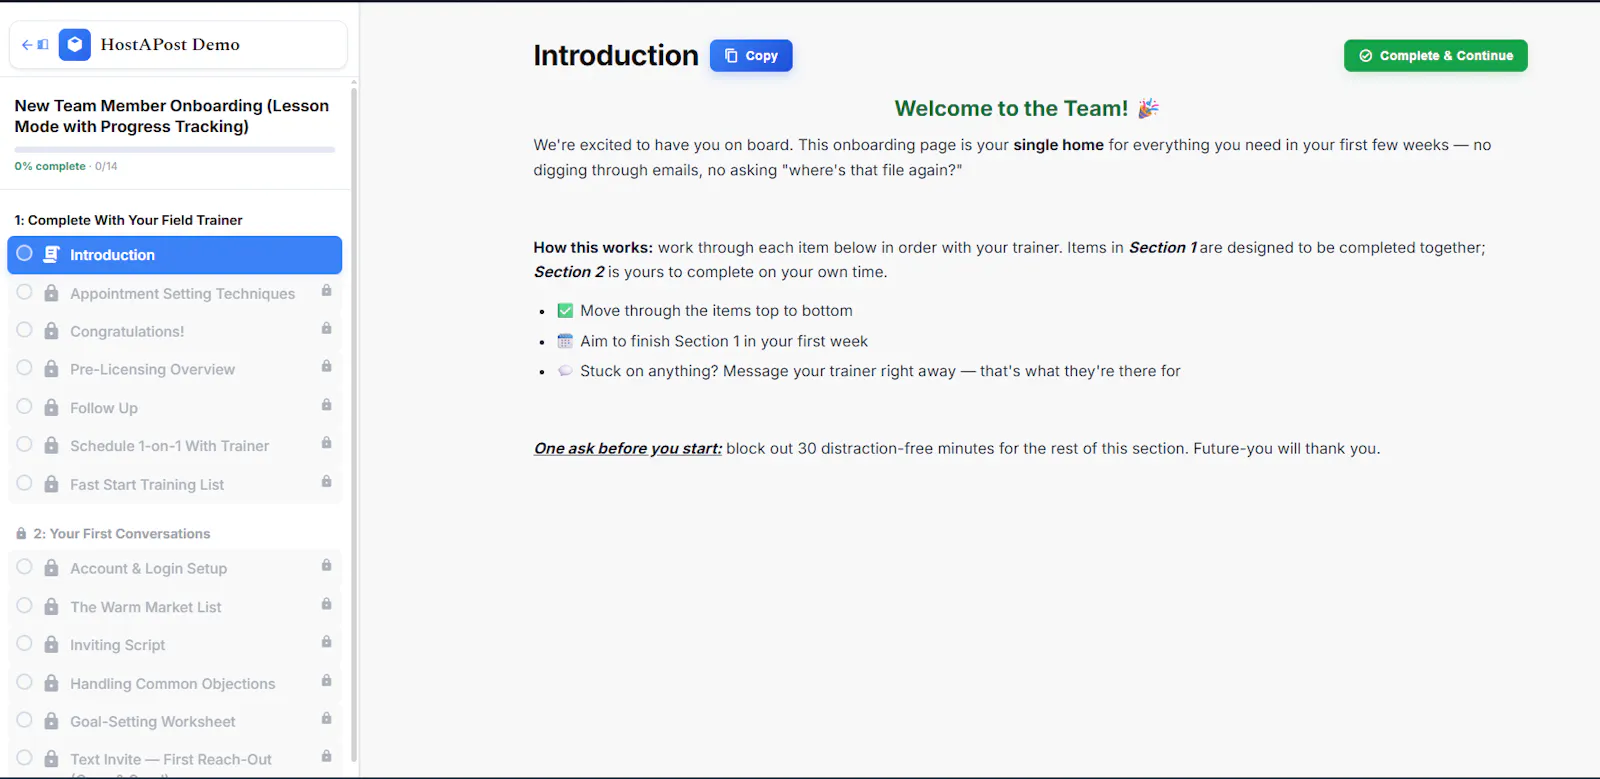
Task: Click lock icon before Account & Login Setup
Action: 51,568
